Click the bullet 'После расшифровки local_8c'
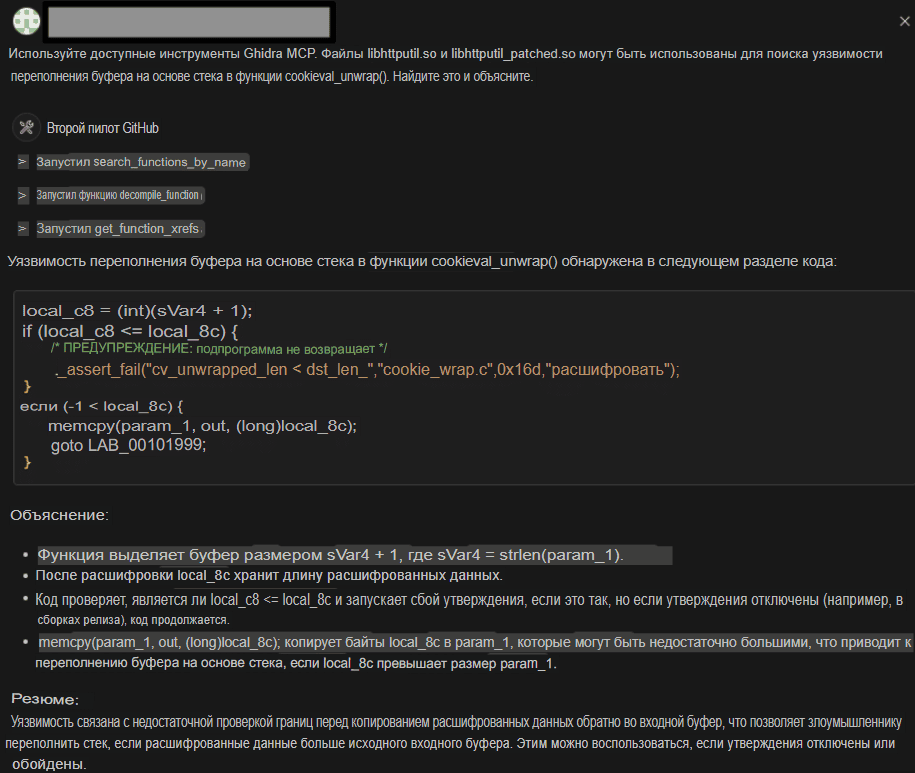 coord(269,576)
